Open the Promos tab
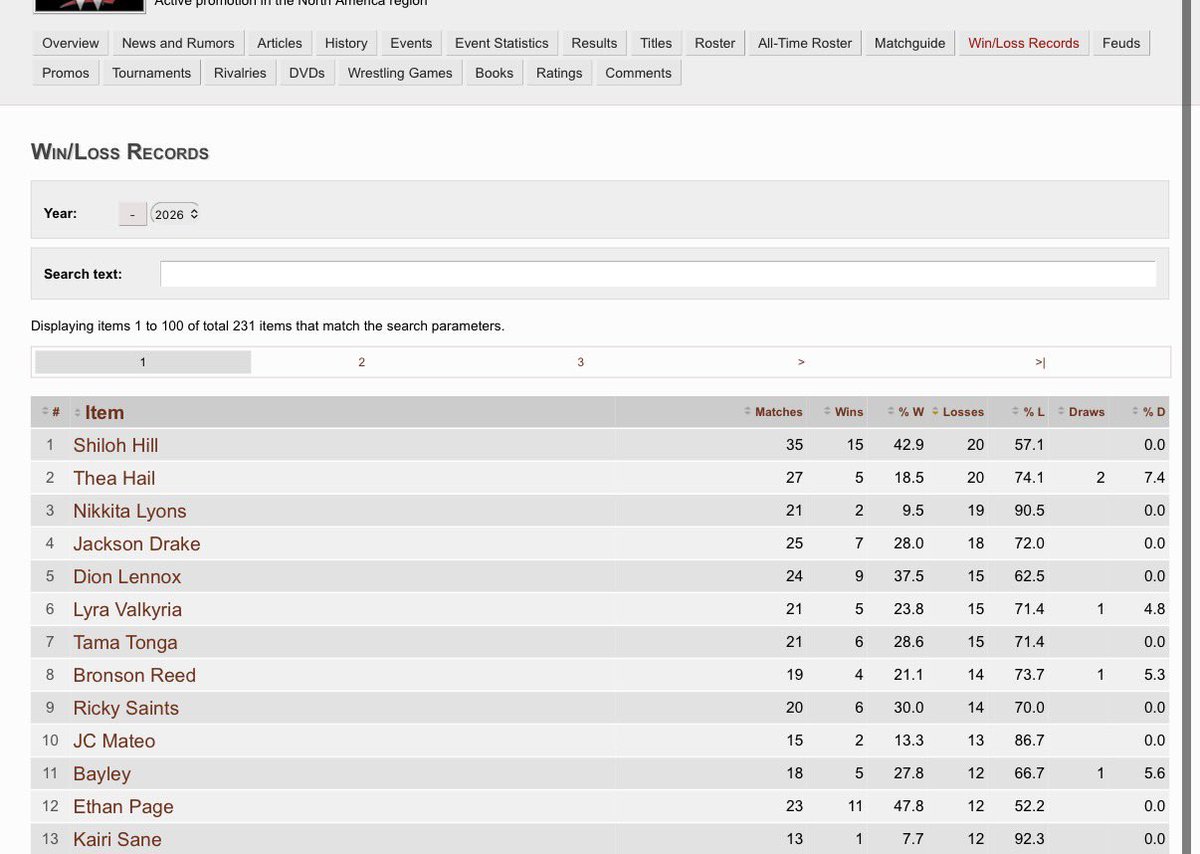The width and height of the screenshot is (1200, 854). 66,73
